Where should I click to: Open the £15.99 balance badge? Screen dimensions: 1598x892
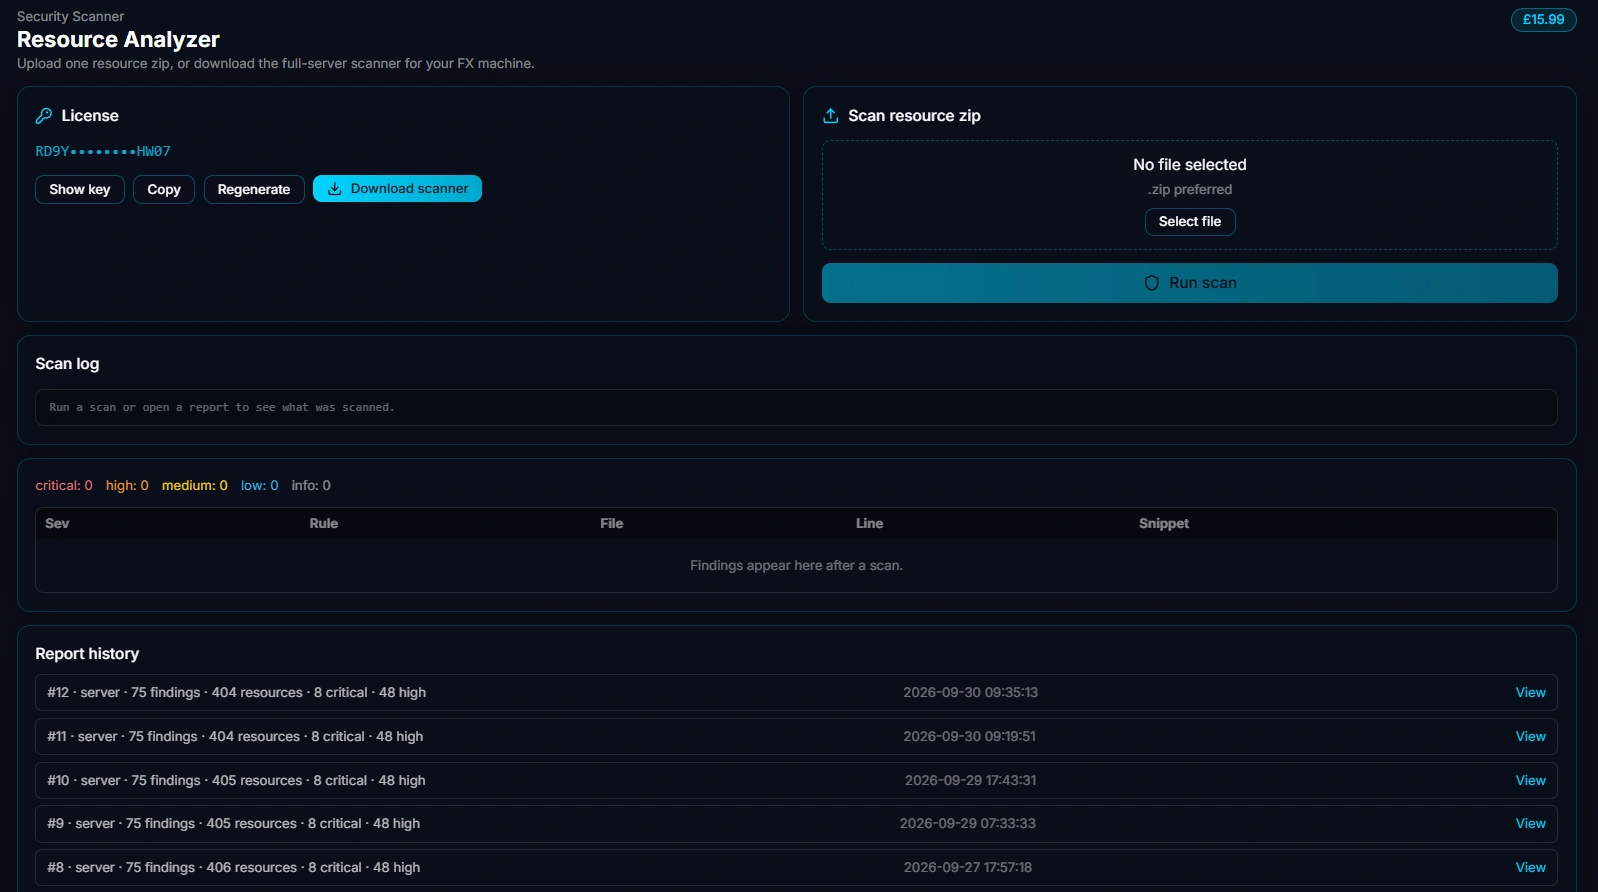[1544, 20]
